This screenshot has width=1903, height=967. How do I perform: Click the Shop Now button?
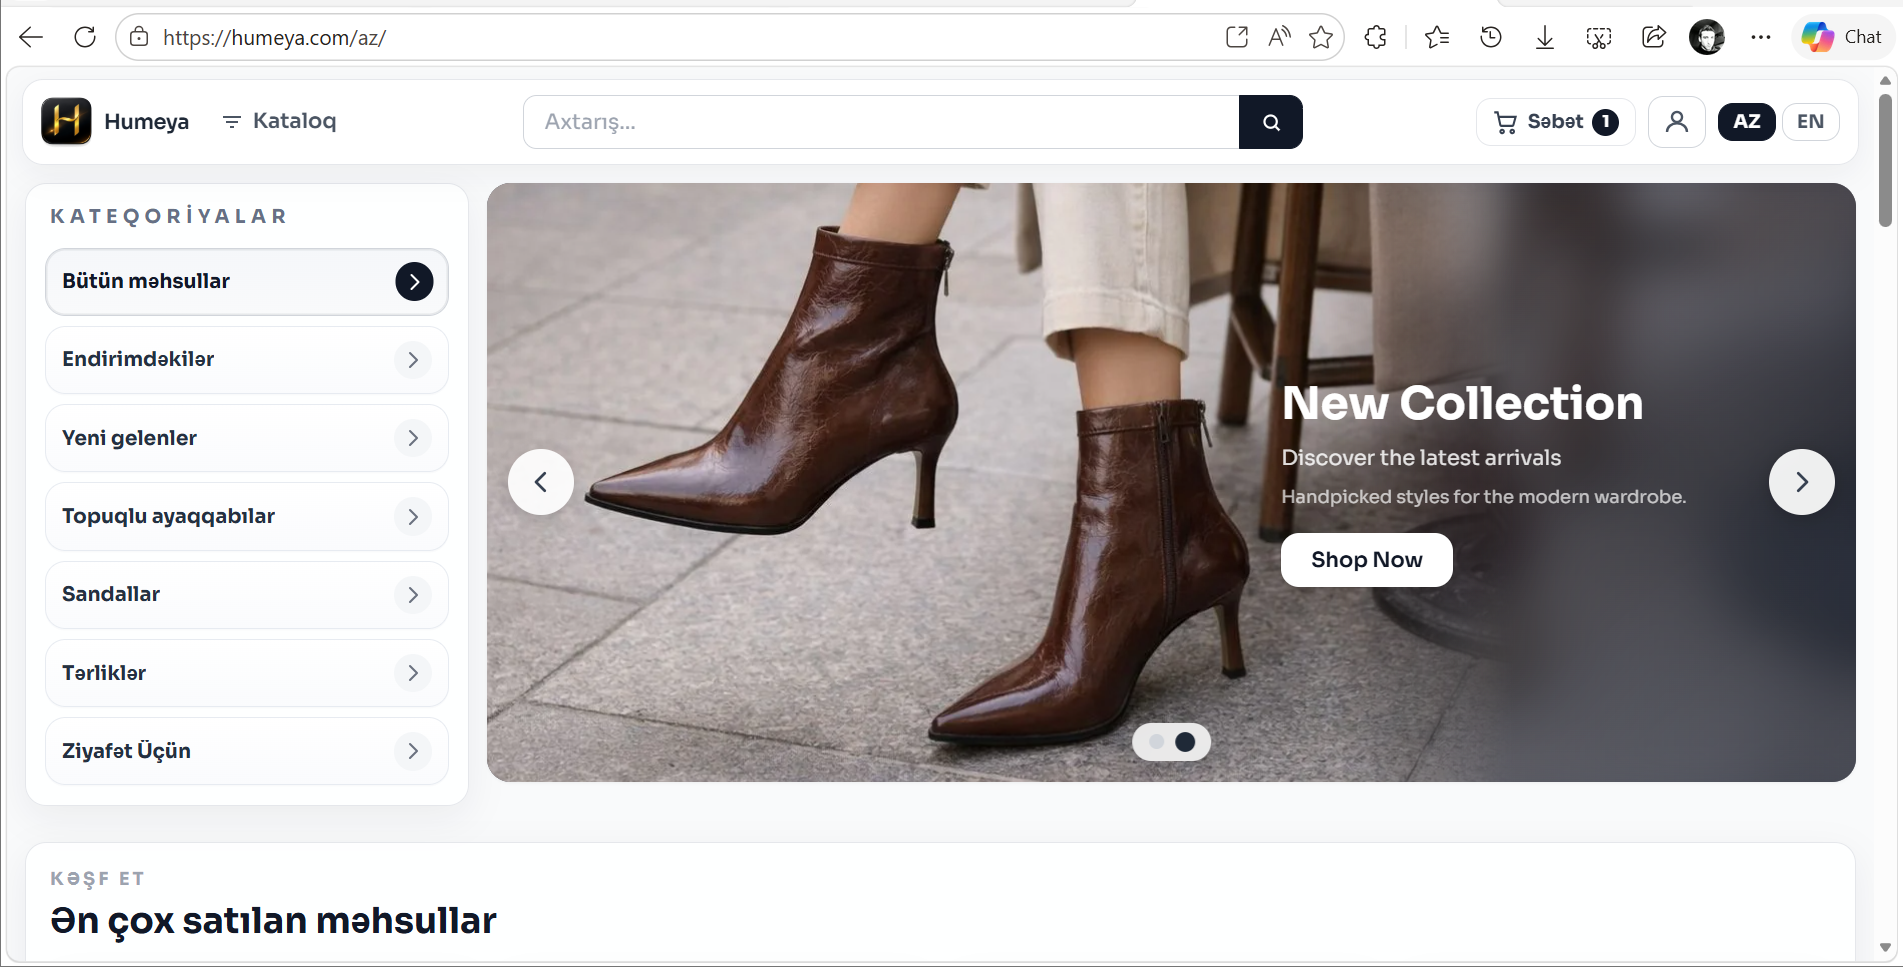tap(1366, 560)
